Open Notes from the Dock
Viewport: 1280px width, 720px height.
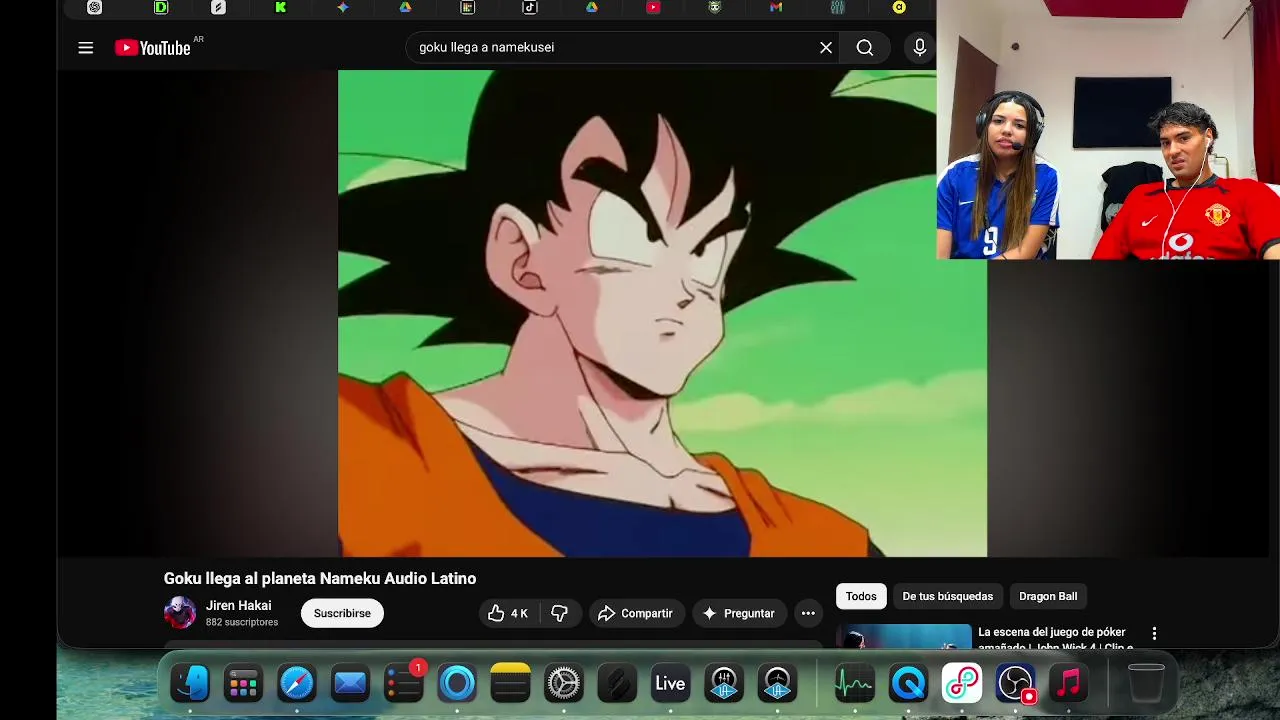pos(510,684)
